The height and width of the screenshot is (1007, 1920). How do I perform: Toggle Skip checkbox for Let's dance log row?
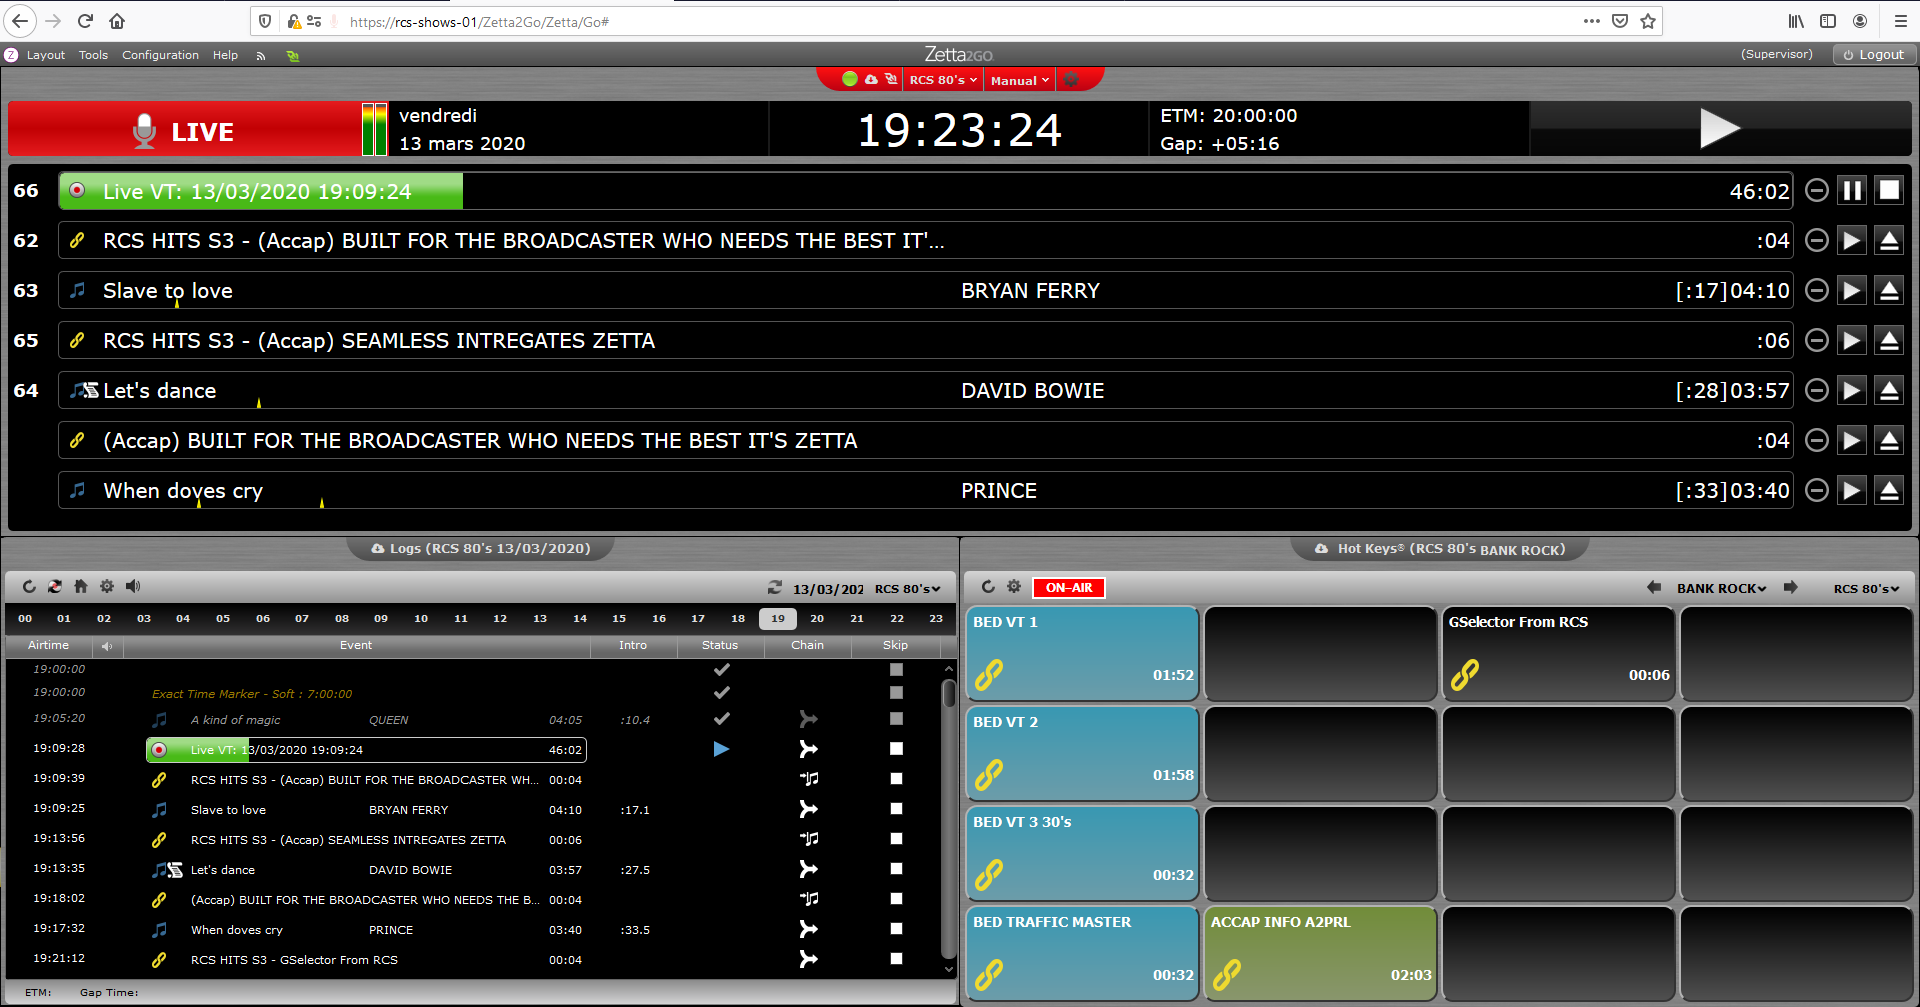(896, 869)
